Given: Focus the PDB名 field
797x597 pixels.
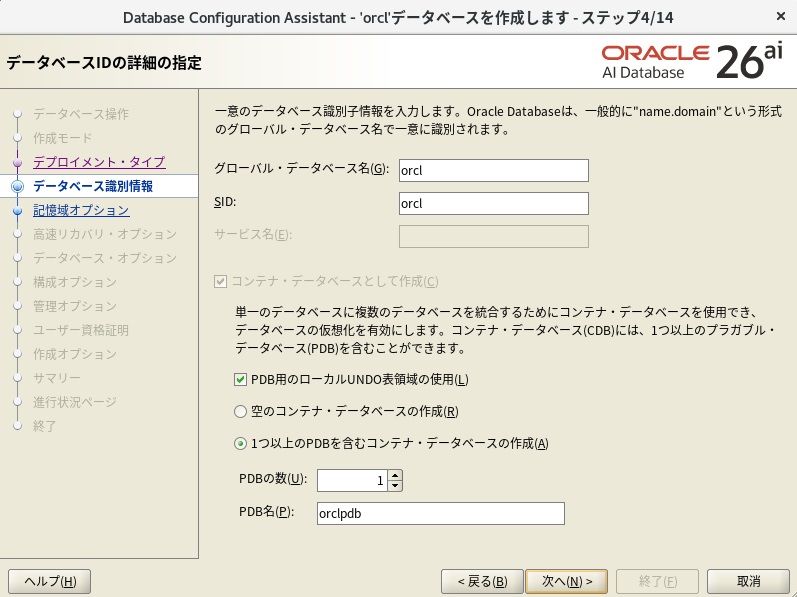Looking at the screenshot, I should click(x=441, y=513).
